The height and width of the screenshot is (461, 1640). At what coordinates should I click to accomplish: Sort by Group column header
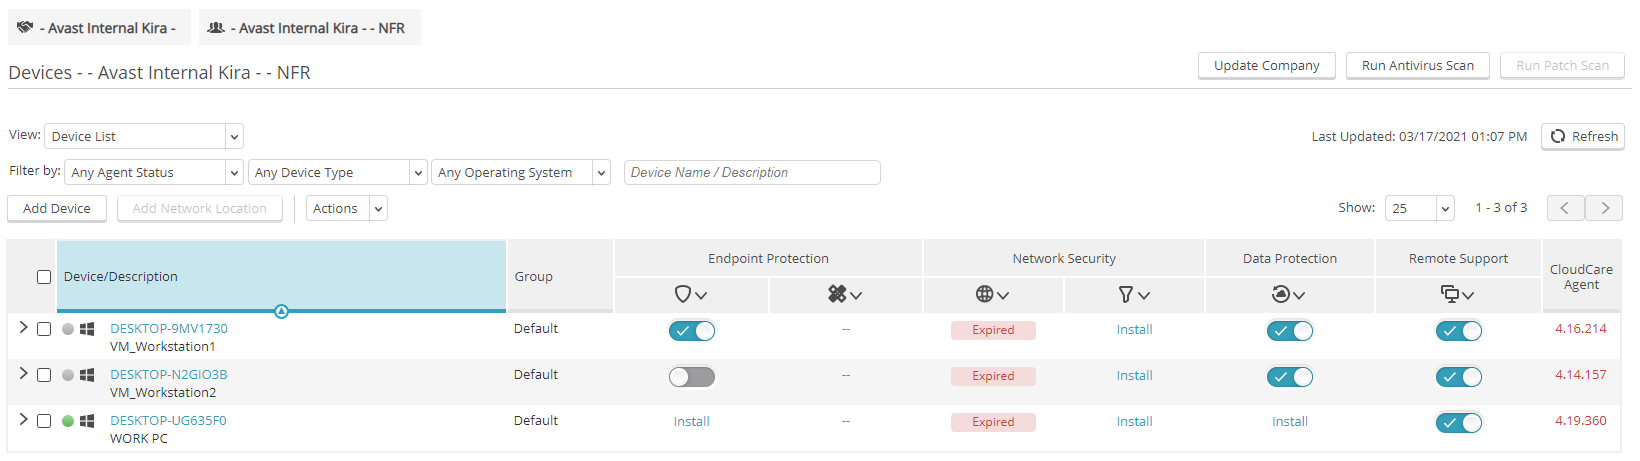560,277
